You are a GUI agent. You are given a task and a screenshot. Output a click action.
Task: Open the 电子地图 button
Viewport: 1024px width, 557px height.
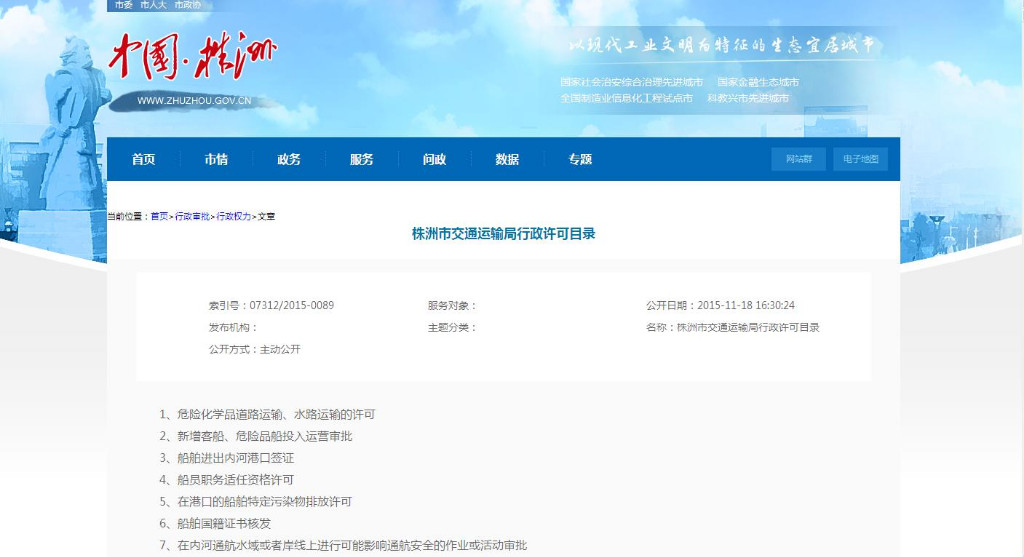click(x=860, y=160)
